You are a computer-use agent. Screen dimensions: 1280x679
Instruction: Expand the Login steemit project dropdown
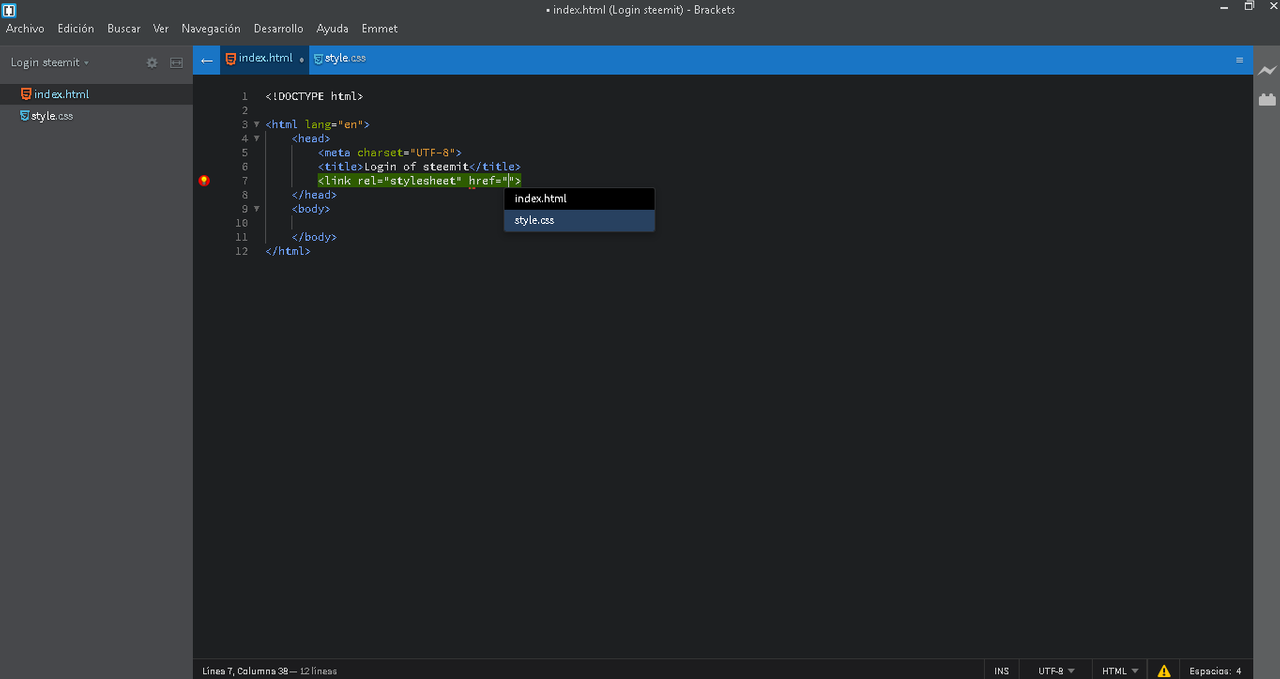(49, 62)
